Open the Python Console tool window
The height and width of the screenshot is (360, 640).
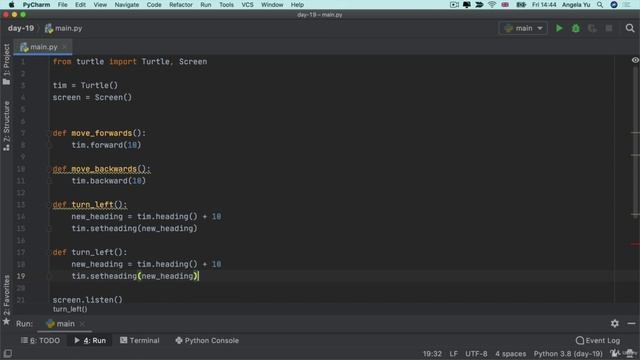pyautogui.click(x=207, y=340)
